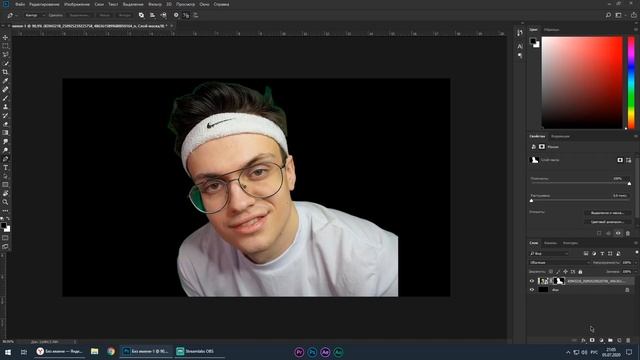
Task: Create a new group with the folder icon
Action: point(610,340)
